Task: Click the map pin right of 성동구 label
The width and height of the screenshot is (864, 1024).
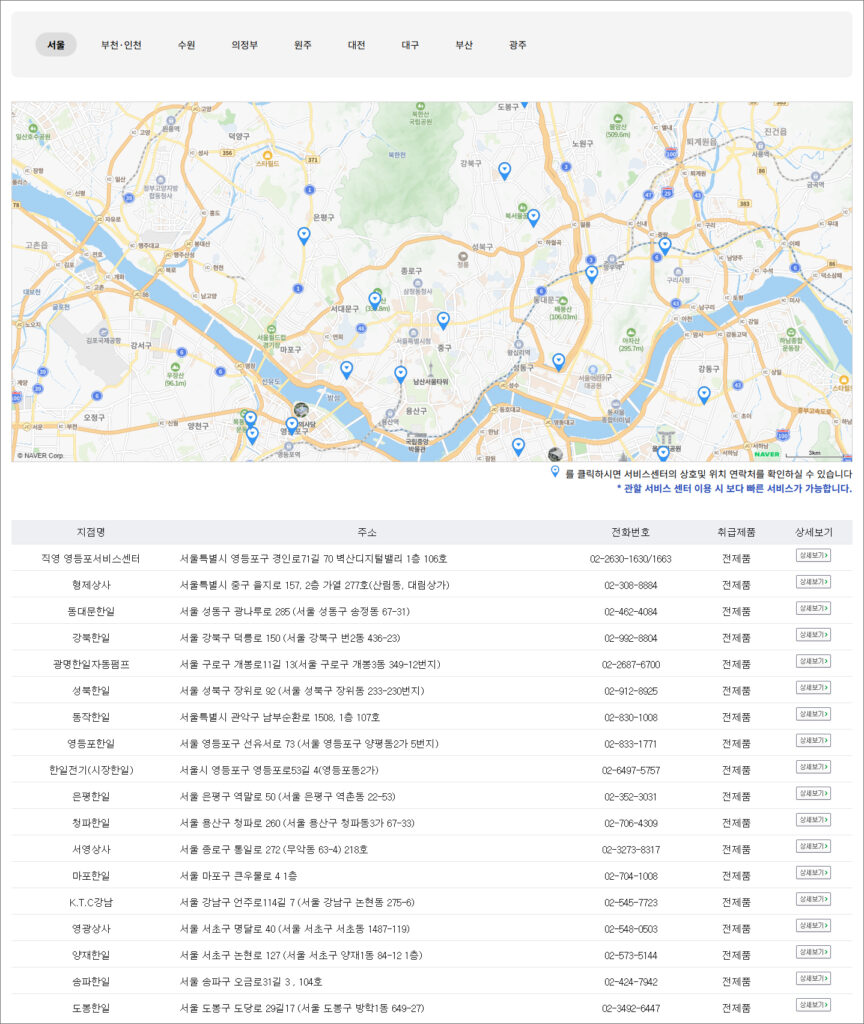Action: (559, 361)
